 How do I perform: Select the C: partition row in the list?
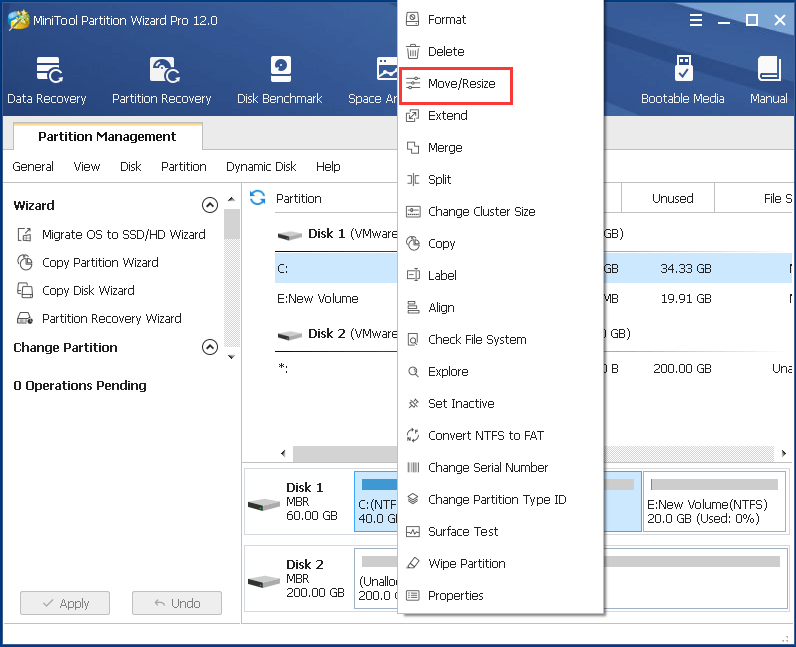[336, 268]
